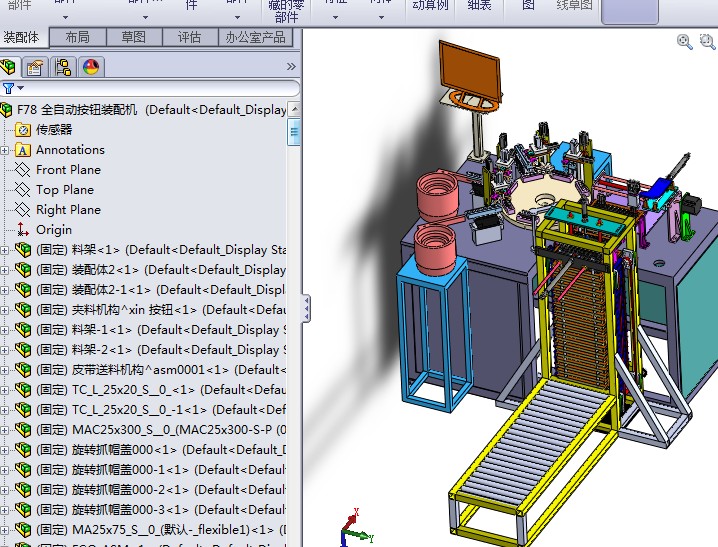Viewport: 718px width, 547px height.
Task: Switch to the 布局 ribbon tab
Action: (77, 37)
